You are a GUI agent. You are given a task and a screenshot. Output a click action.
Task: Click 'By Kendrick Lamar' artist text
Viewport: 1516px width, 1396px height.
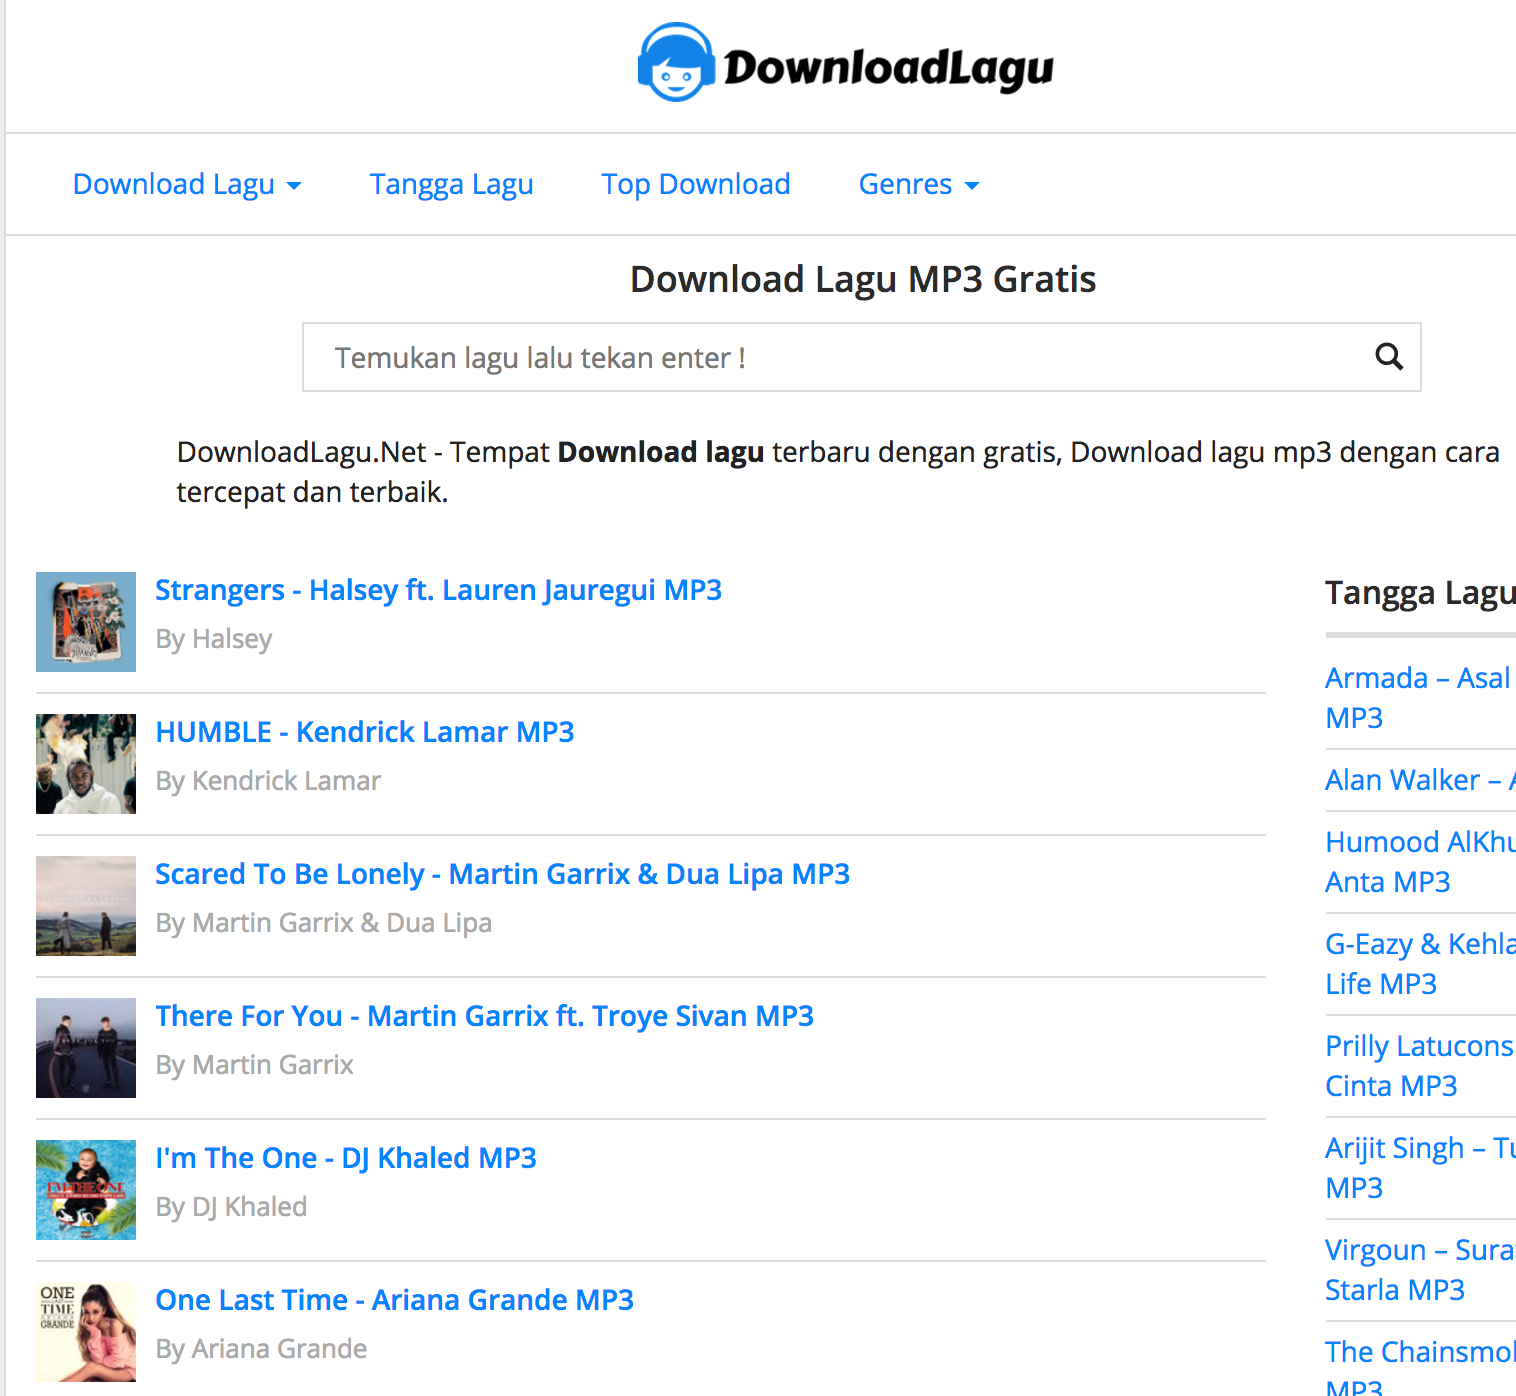click(268, 781)
